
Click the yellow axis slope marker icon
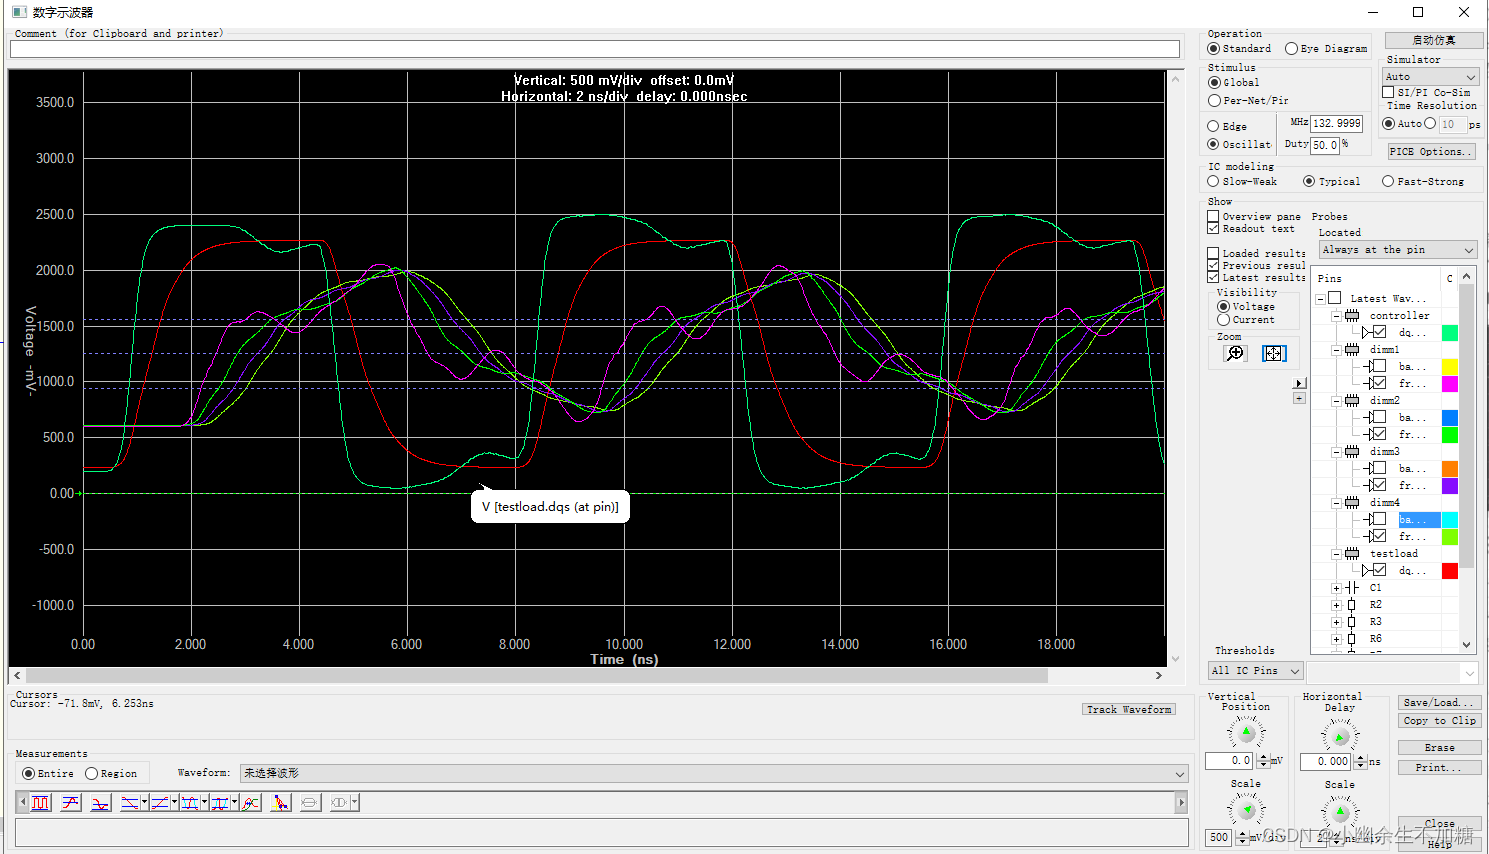(280, 802)
